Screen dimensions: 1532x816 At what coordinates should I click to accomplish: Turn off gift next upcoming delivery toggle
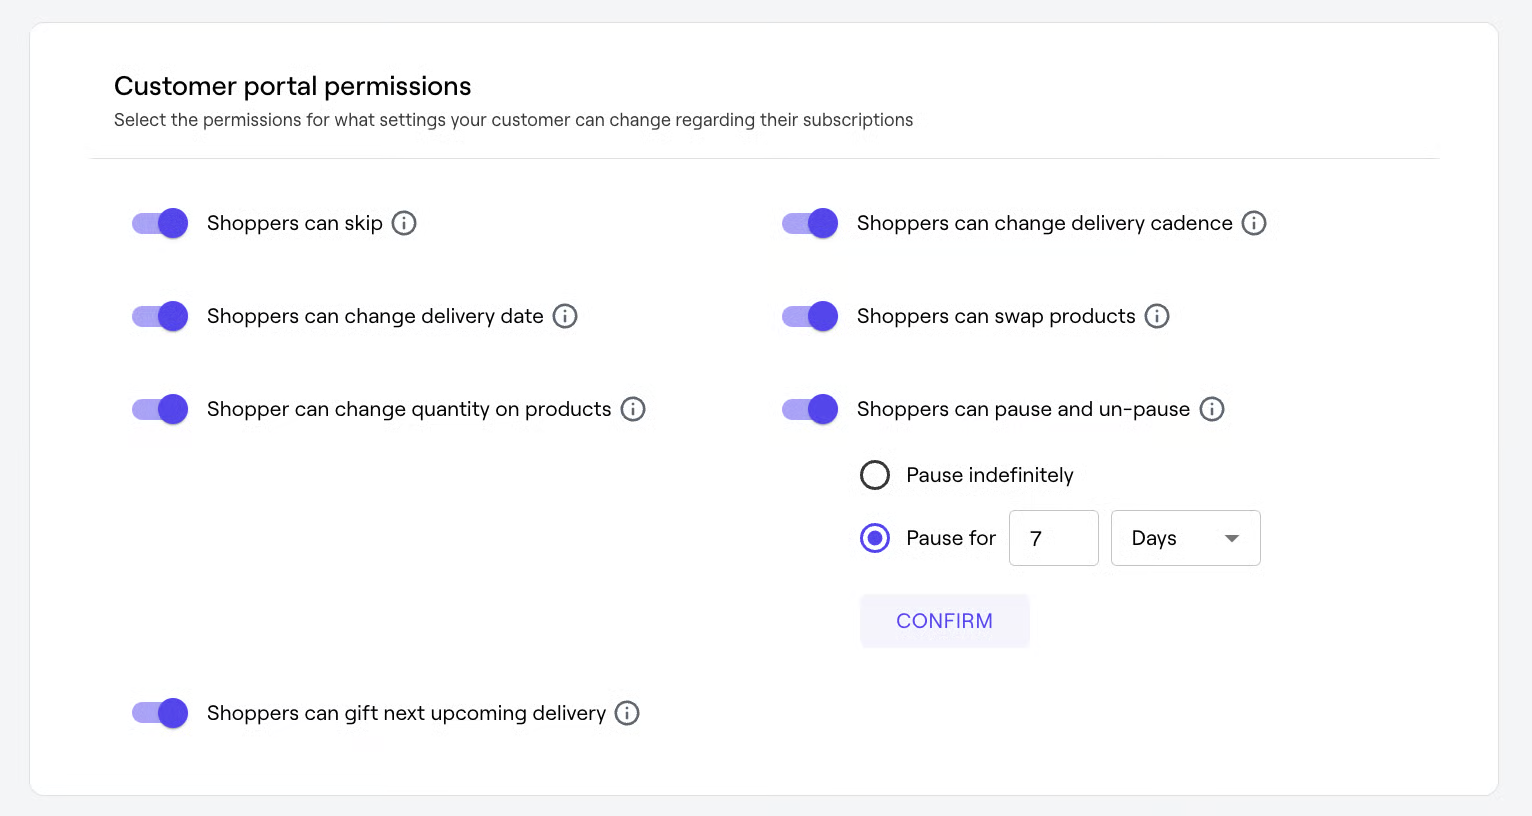(160, 713)
